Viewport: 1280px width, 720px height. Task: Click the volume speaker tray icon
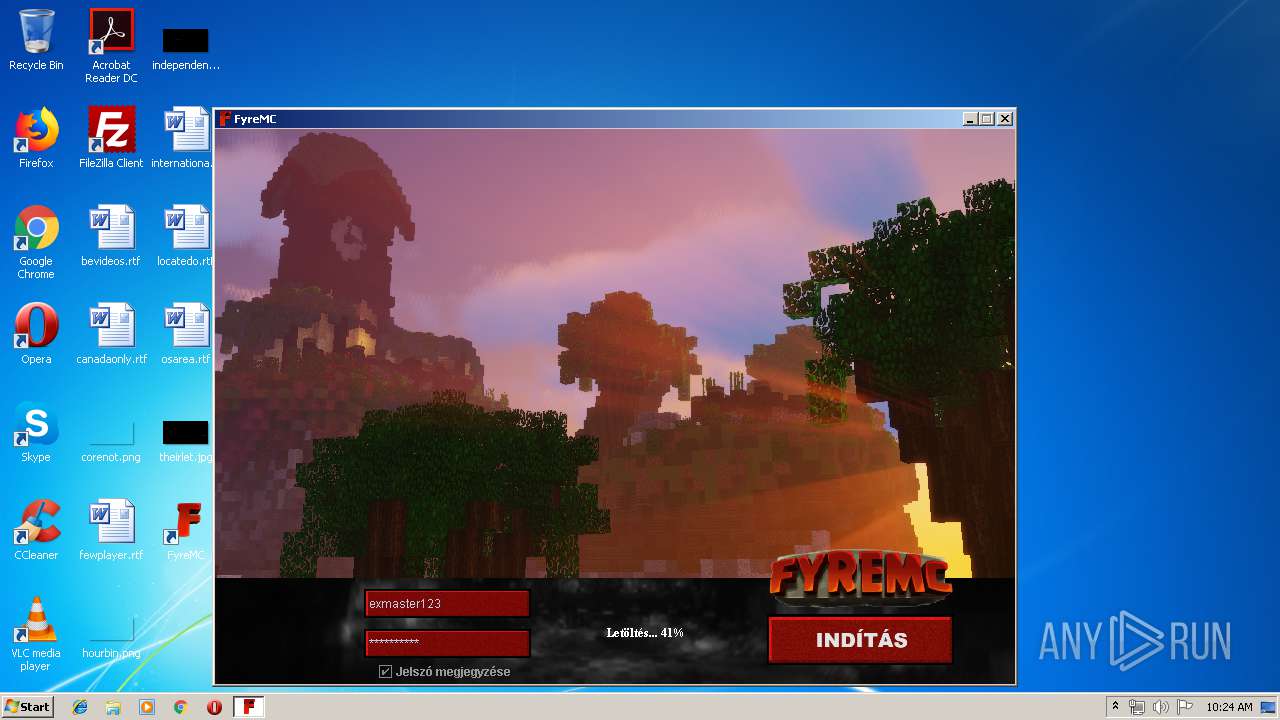click(x=1160, y=707)
